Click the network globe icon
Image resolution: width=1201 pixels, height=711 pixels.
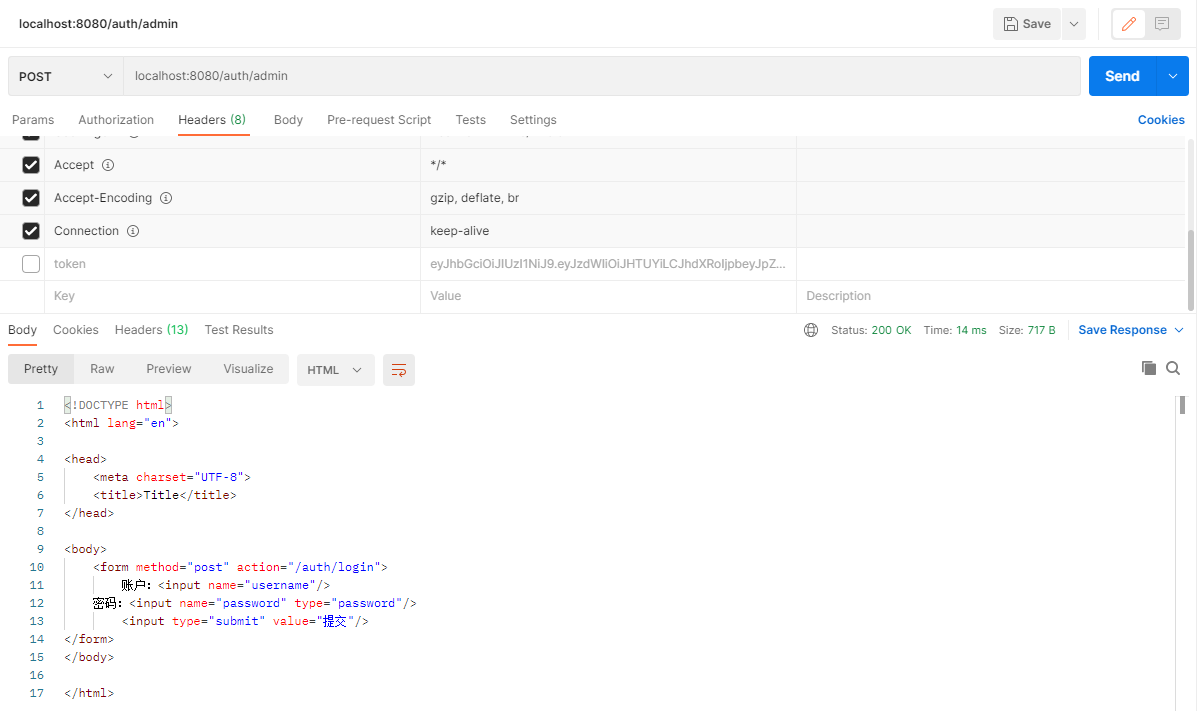click(811, 330)
